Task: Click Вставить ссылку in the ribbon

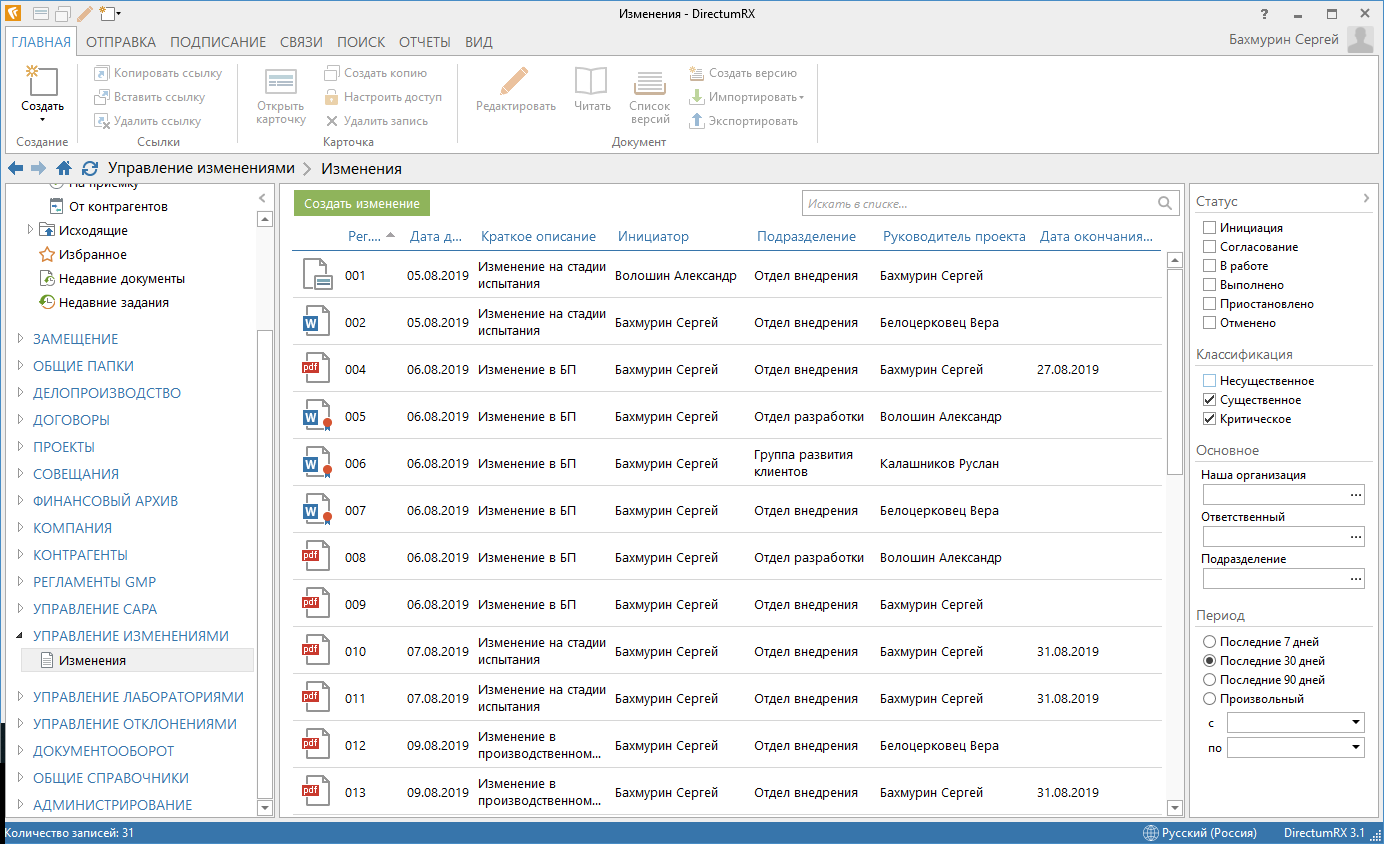Action: pos(149,97)
